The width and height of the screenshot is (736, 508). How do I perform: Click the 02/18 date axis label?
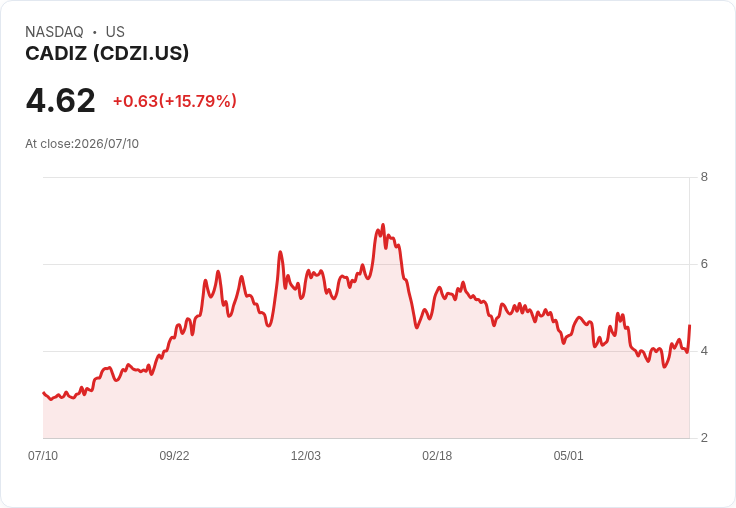[437, 456]
